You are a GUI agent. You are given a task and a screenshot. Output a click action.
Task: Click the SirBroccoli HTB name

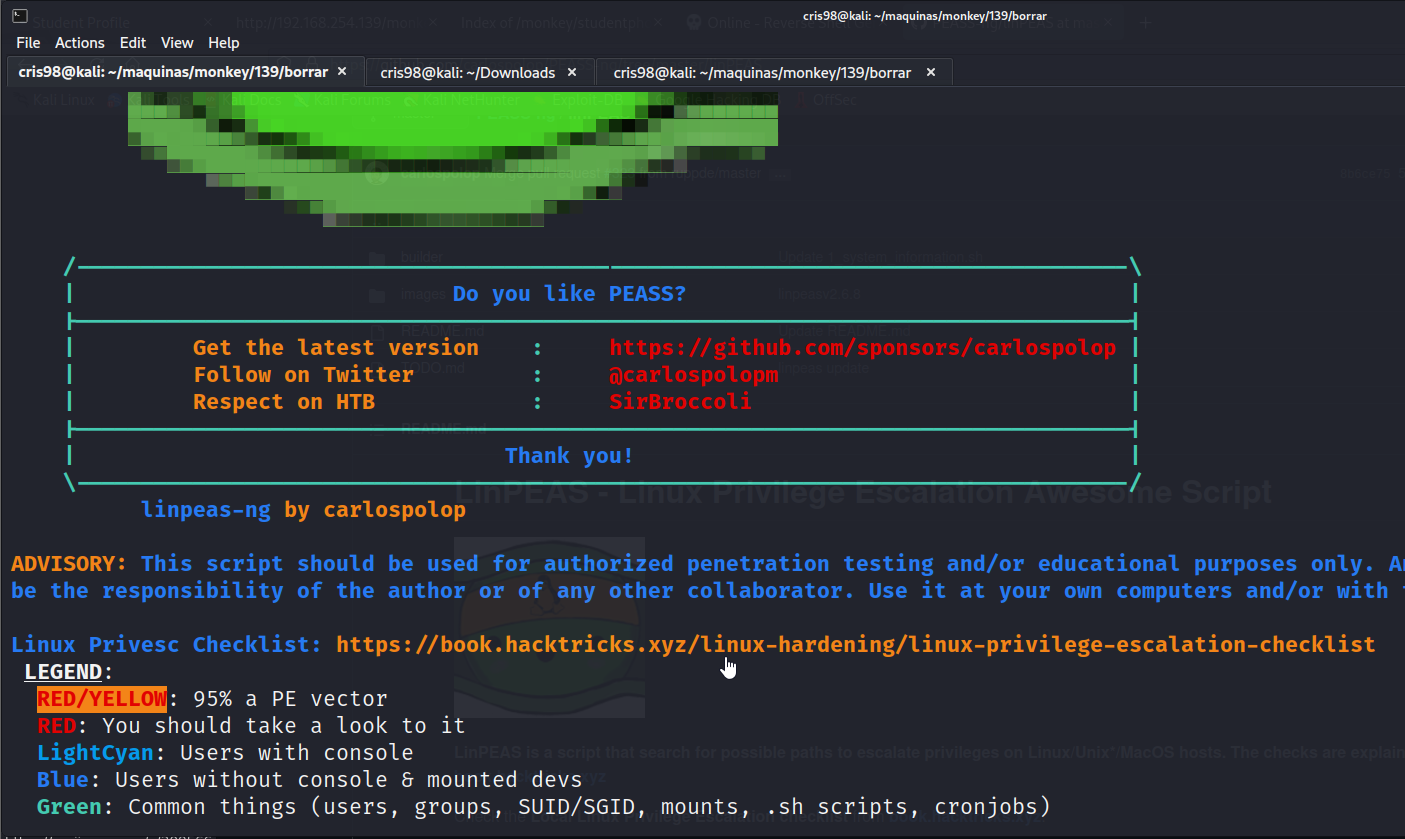(681, 402)
